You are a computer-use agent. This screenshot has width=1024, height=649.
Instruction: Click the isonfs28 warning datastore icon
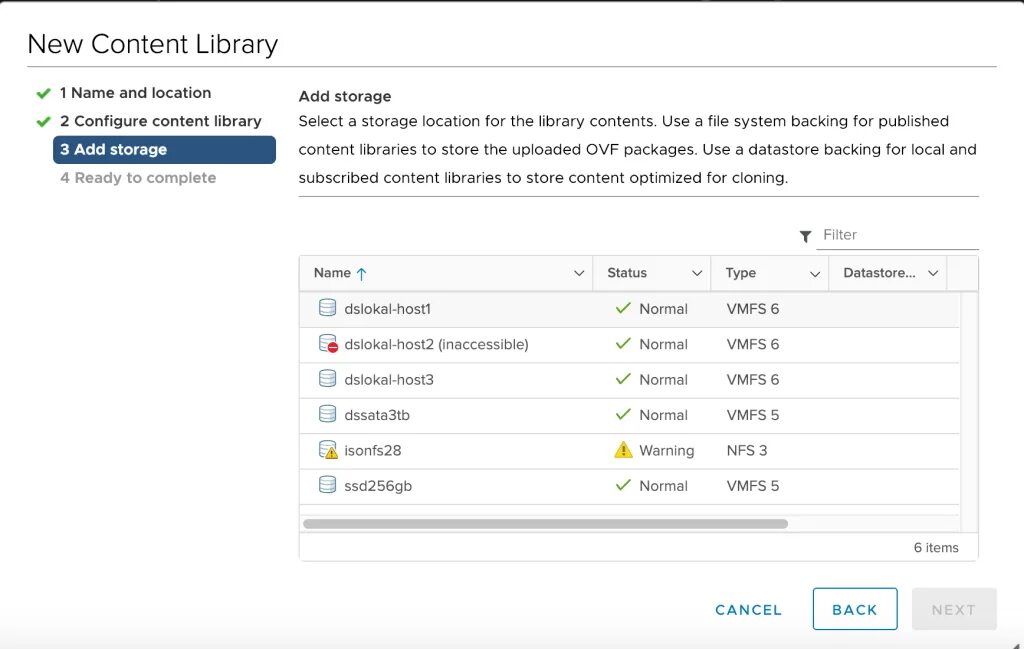click(x=328, y=450)
